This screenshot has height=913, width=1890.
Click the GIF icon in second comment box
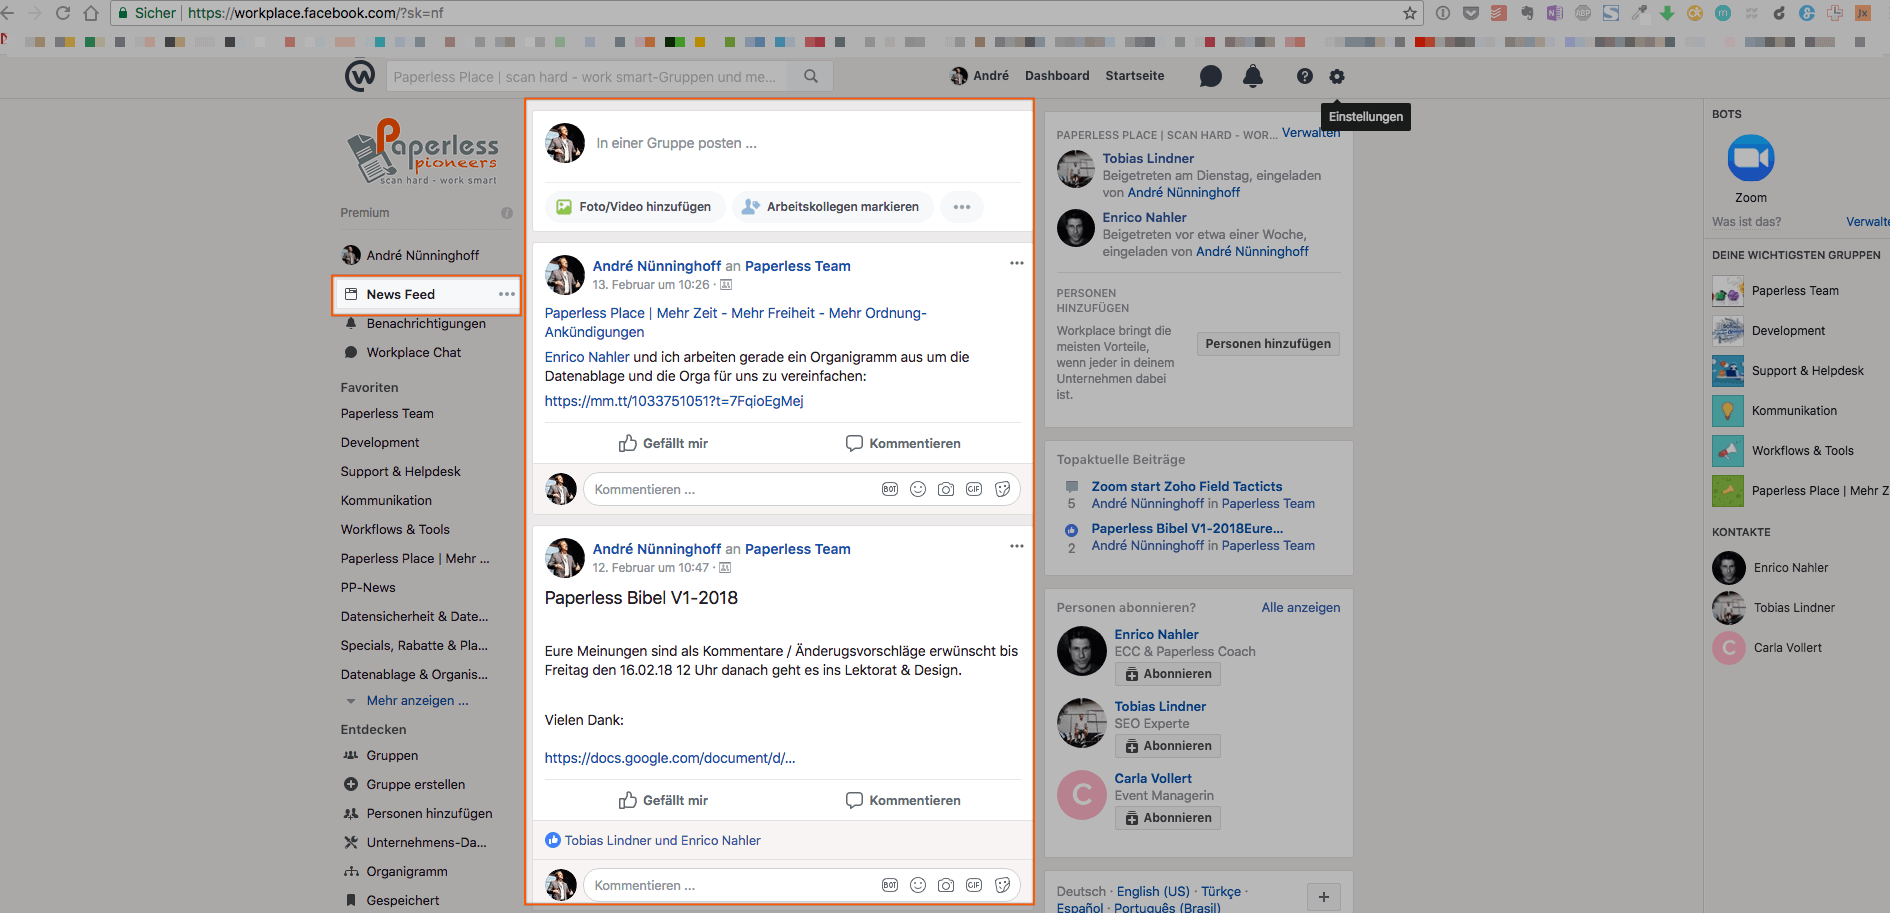tap(973, 885)
